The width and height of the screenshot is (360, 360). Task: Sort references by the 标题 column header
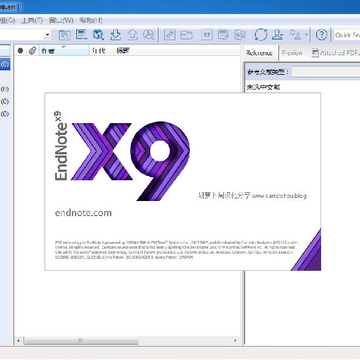177,51
